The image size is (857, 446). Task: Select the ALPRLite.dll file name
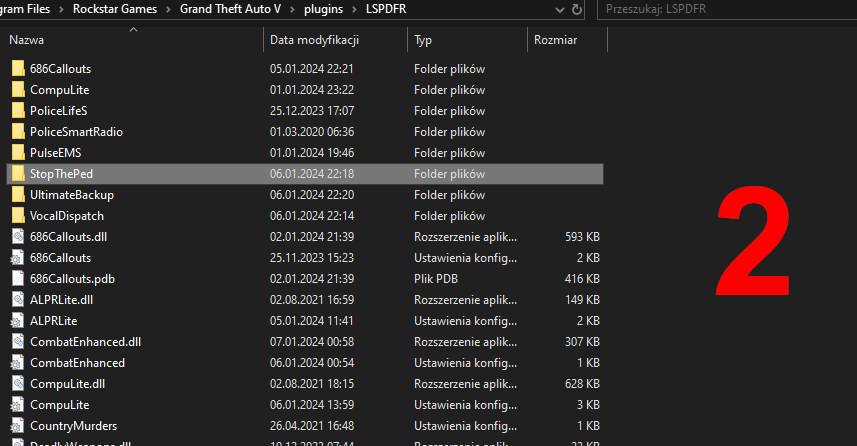(61, 300)
